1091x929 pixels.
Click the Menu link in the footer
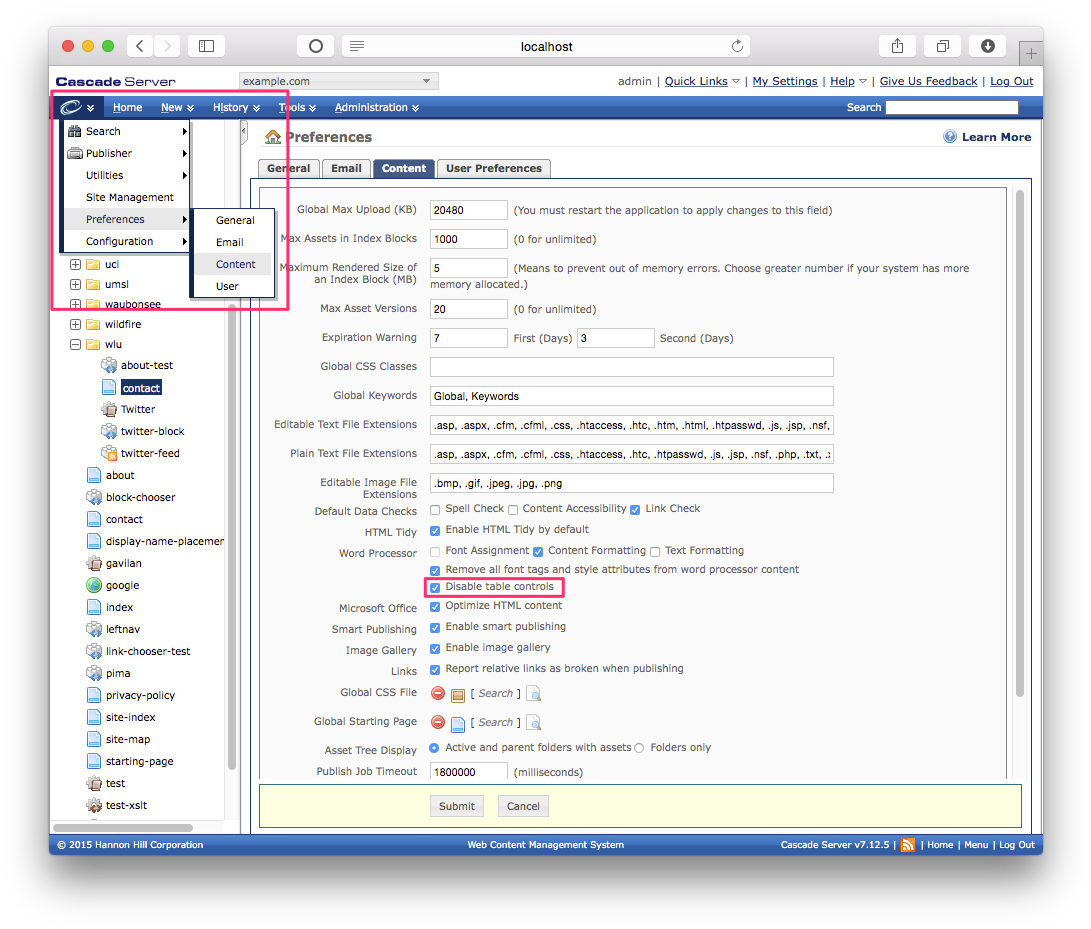tap(975, 845)
